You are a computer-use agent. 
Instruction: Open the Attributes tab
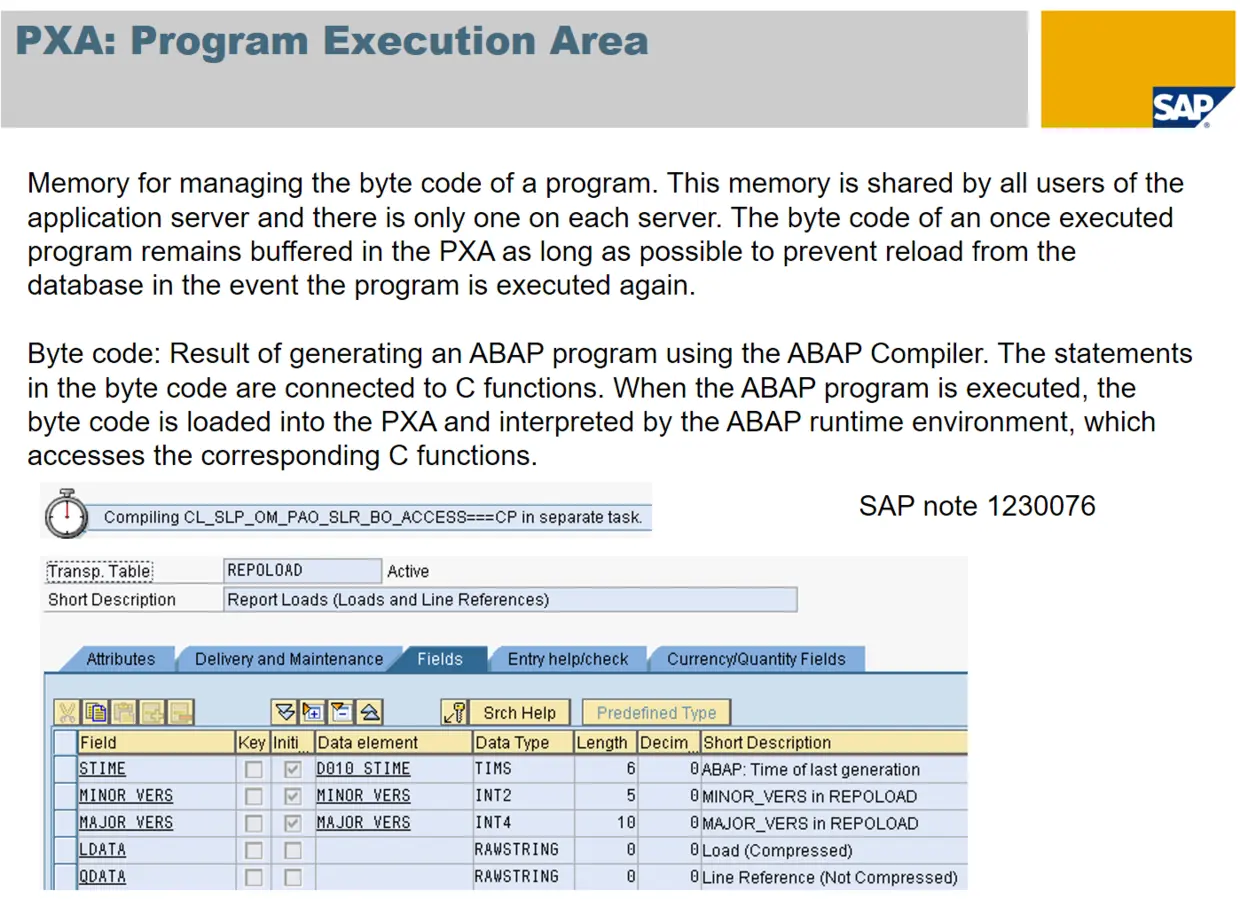(121, 659)
